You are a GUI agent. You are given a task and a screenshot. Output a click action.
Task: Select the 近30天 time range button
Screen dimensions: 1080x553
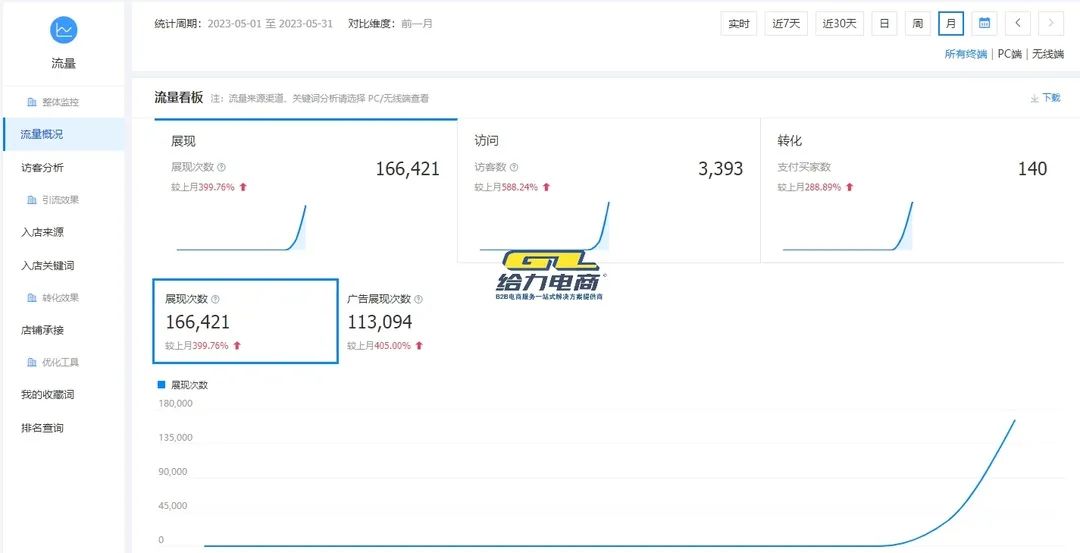pyautogui.click(x=840, y=23)
